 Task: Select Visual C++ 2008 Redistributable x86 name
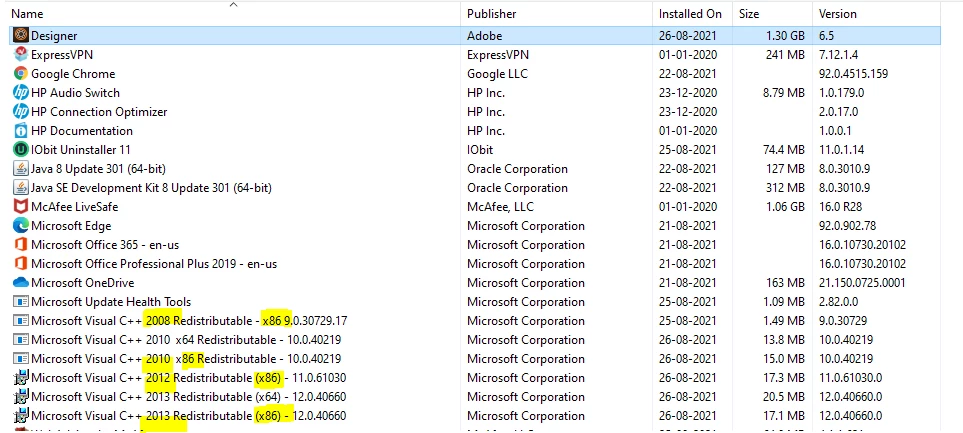189,321
